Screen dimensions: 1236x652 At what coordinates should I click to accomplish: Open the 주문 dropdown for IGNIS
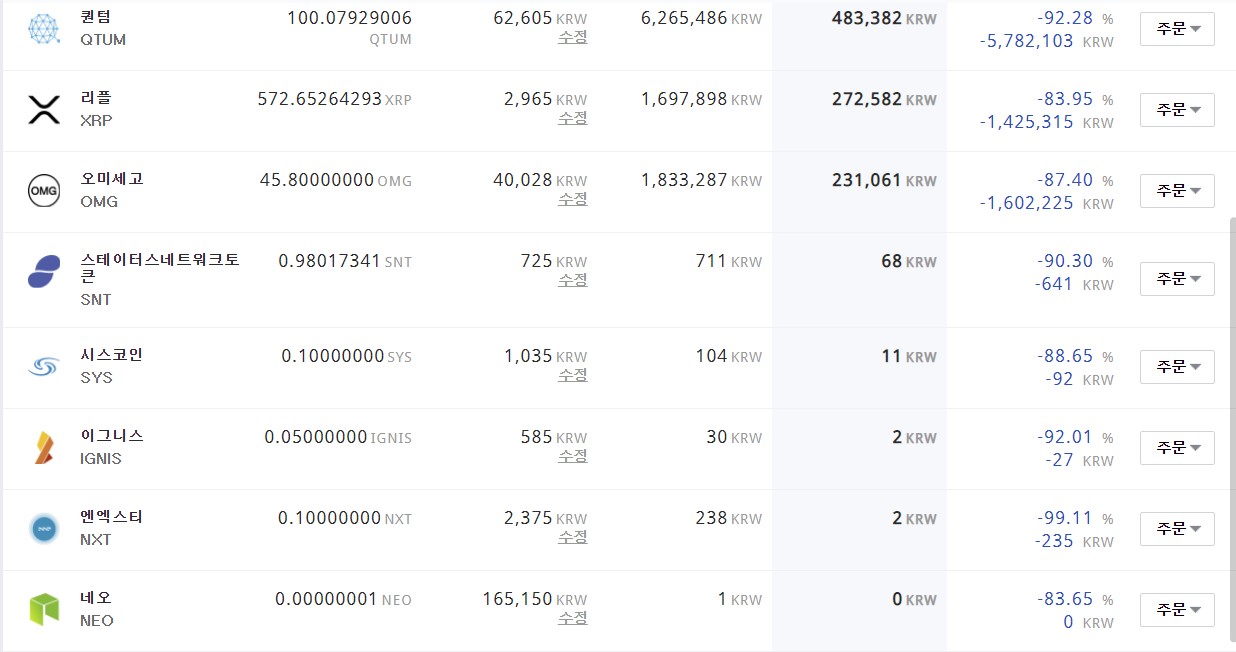pos(1177,448)
